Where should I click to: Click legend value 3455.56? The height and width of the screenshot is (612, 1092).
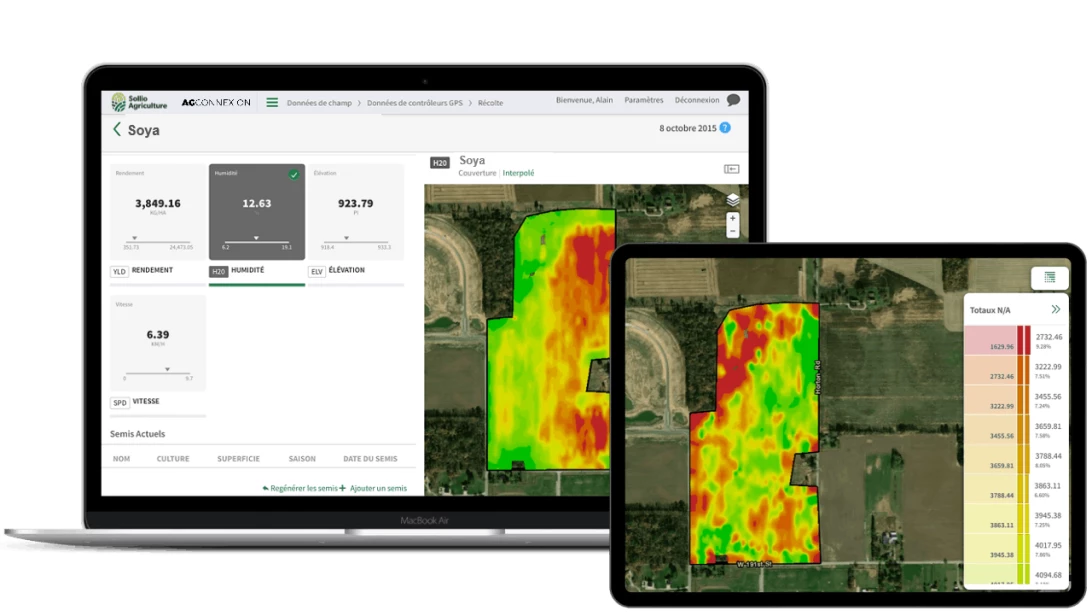click(x=1047, y=396)
